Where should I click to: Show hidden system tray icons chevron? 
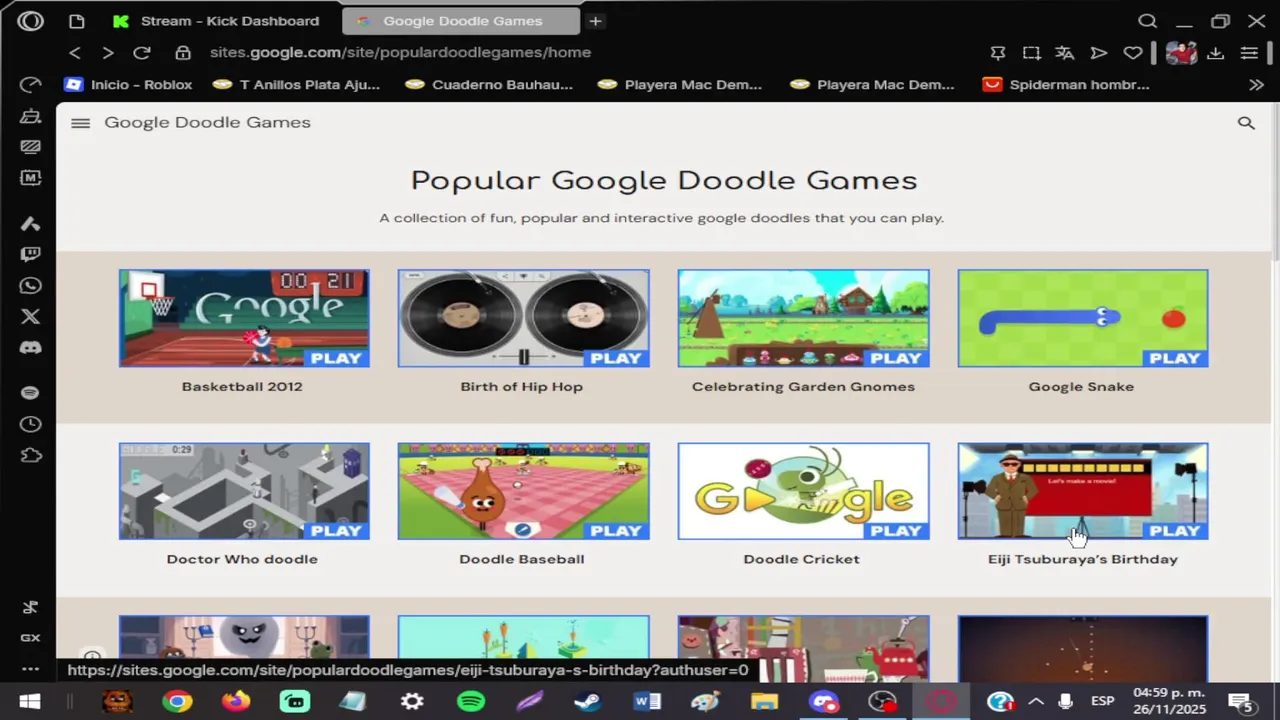click(1036, 702)
